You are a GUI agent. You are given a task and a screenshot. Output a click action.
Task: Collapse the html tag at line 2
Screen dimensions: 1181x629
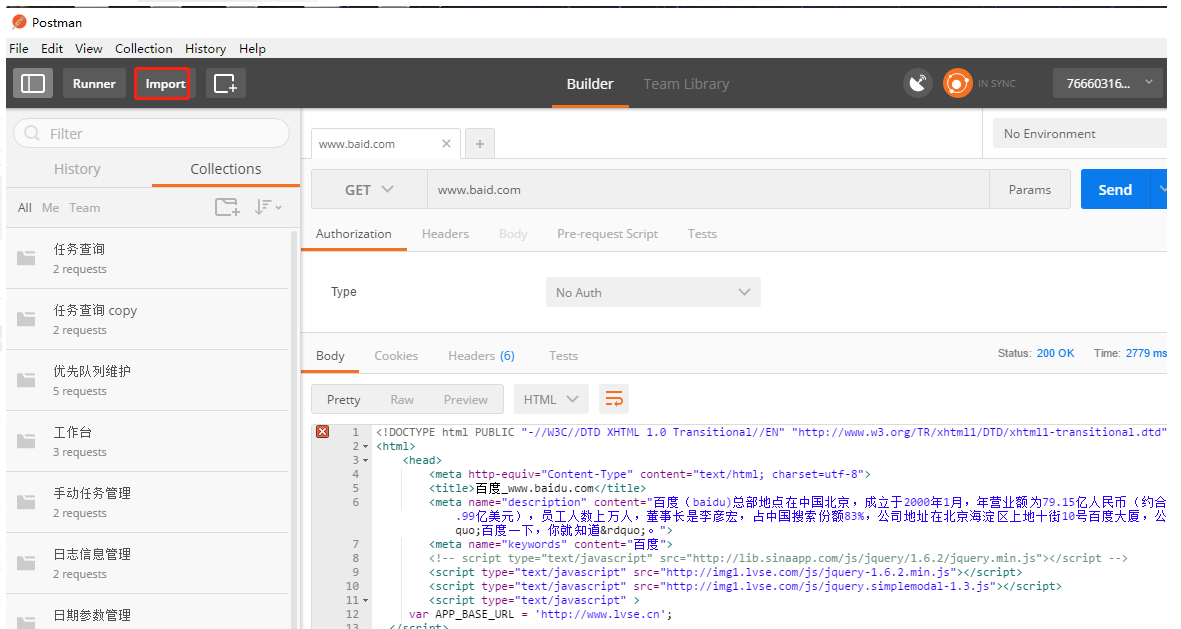[365, 446]
